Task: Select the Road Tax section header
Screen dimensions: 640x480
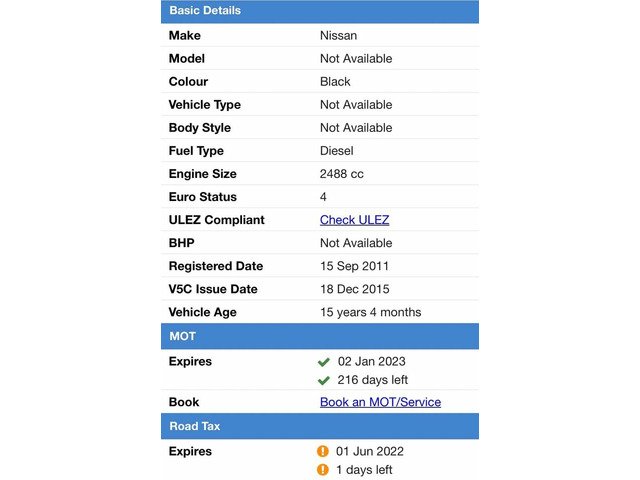Action: [320, 426]
